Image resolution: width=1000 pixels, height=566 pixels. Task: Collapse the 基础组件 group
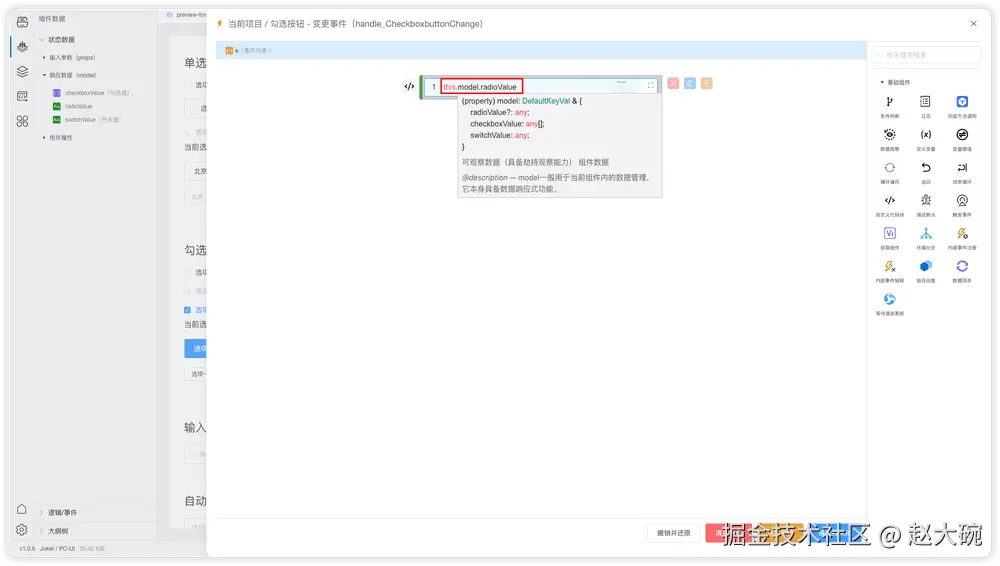[882, 82]
